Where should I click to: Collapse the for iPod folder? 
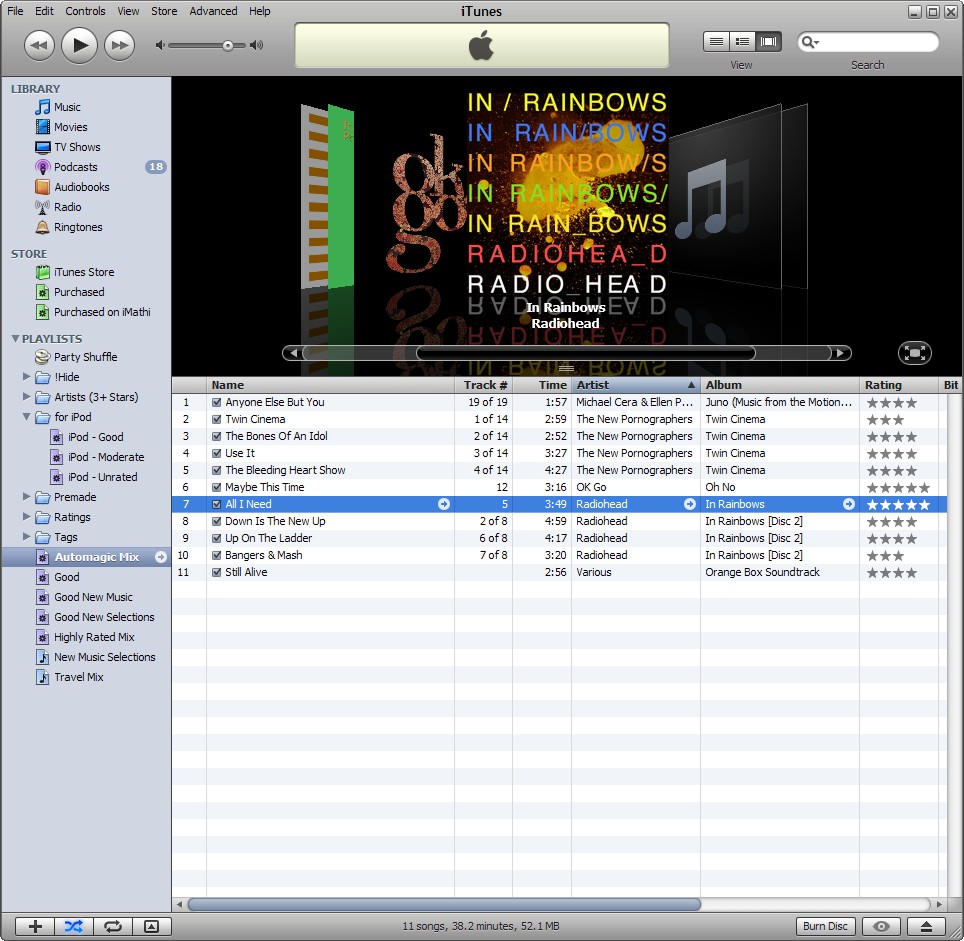tap(26, 417)
